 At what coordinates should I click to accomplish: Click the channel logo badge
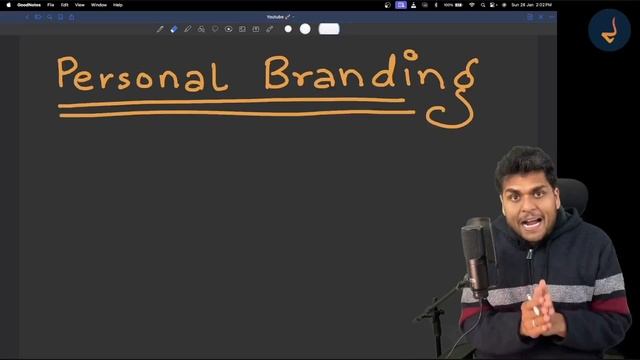pyautogui.click(x=609, y=30)
